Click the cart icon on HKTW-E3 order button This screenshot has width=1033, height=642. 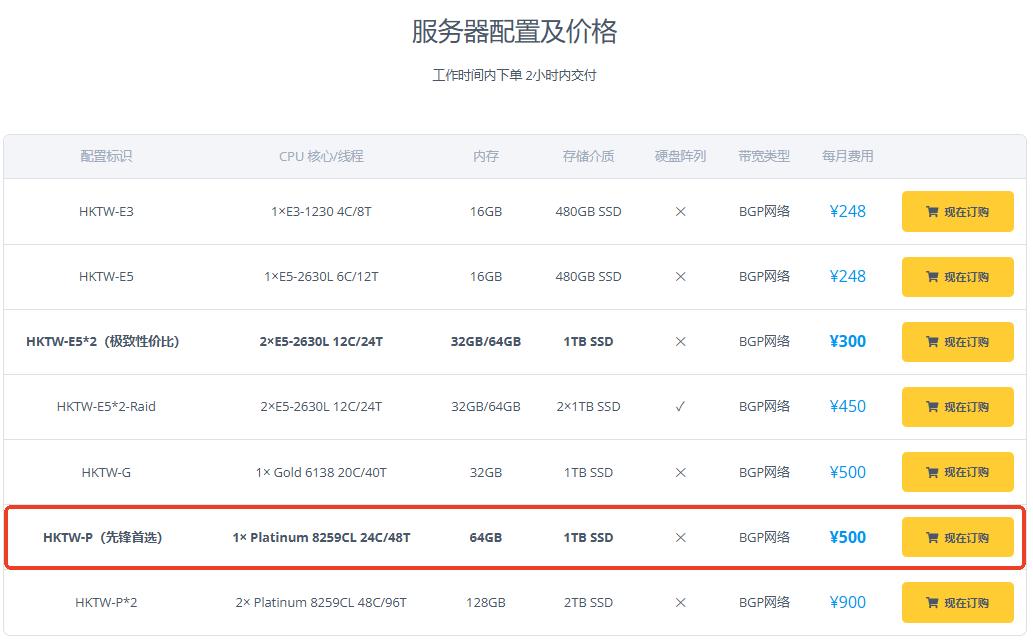coord(932,211)
